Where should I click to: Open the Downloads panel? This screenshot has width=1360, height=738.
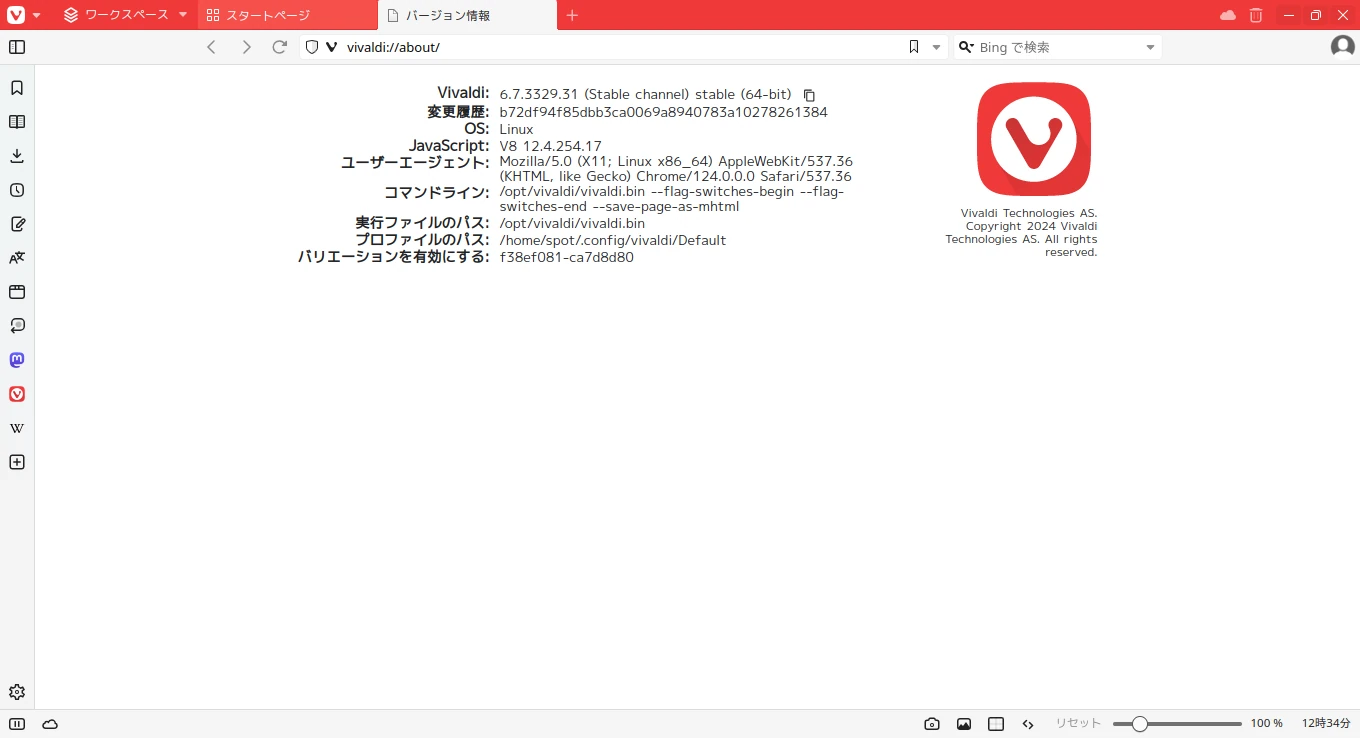(17, 156)
